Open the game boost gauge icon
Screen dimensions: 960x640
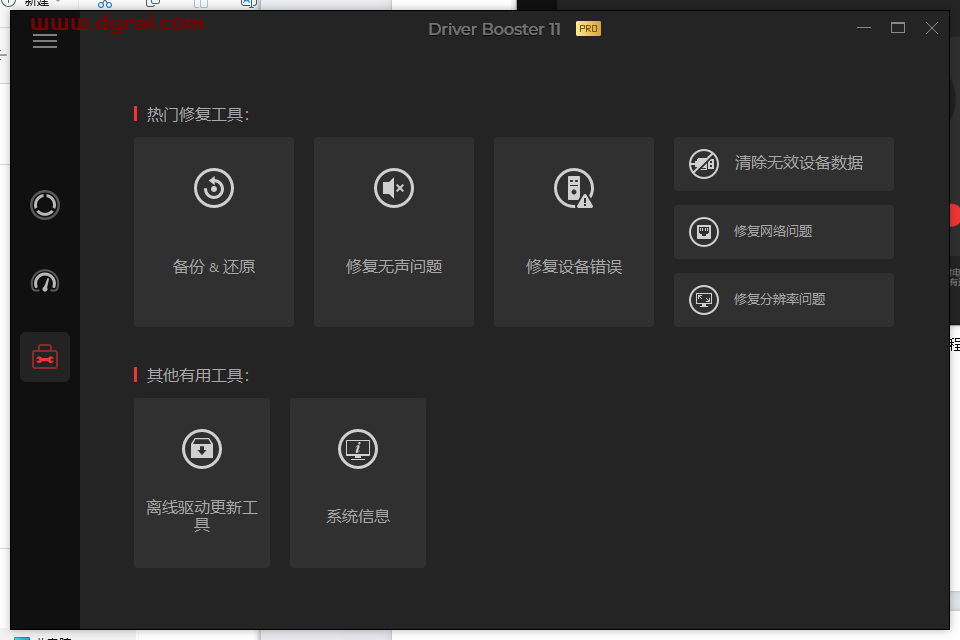[x=45, y=281]
